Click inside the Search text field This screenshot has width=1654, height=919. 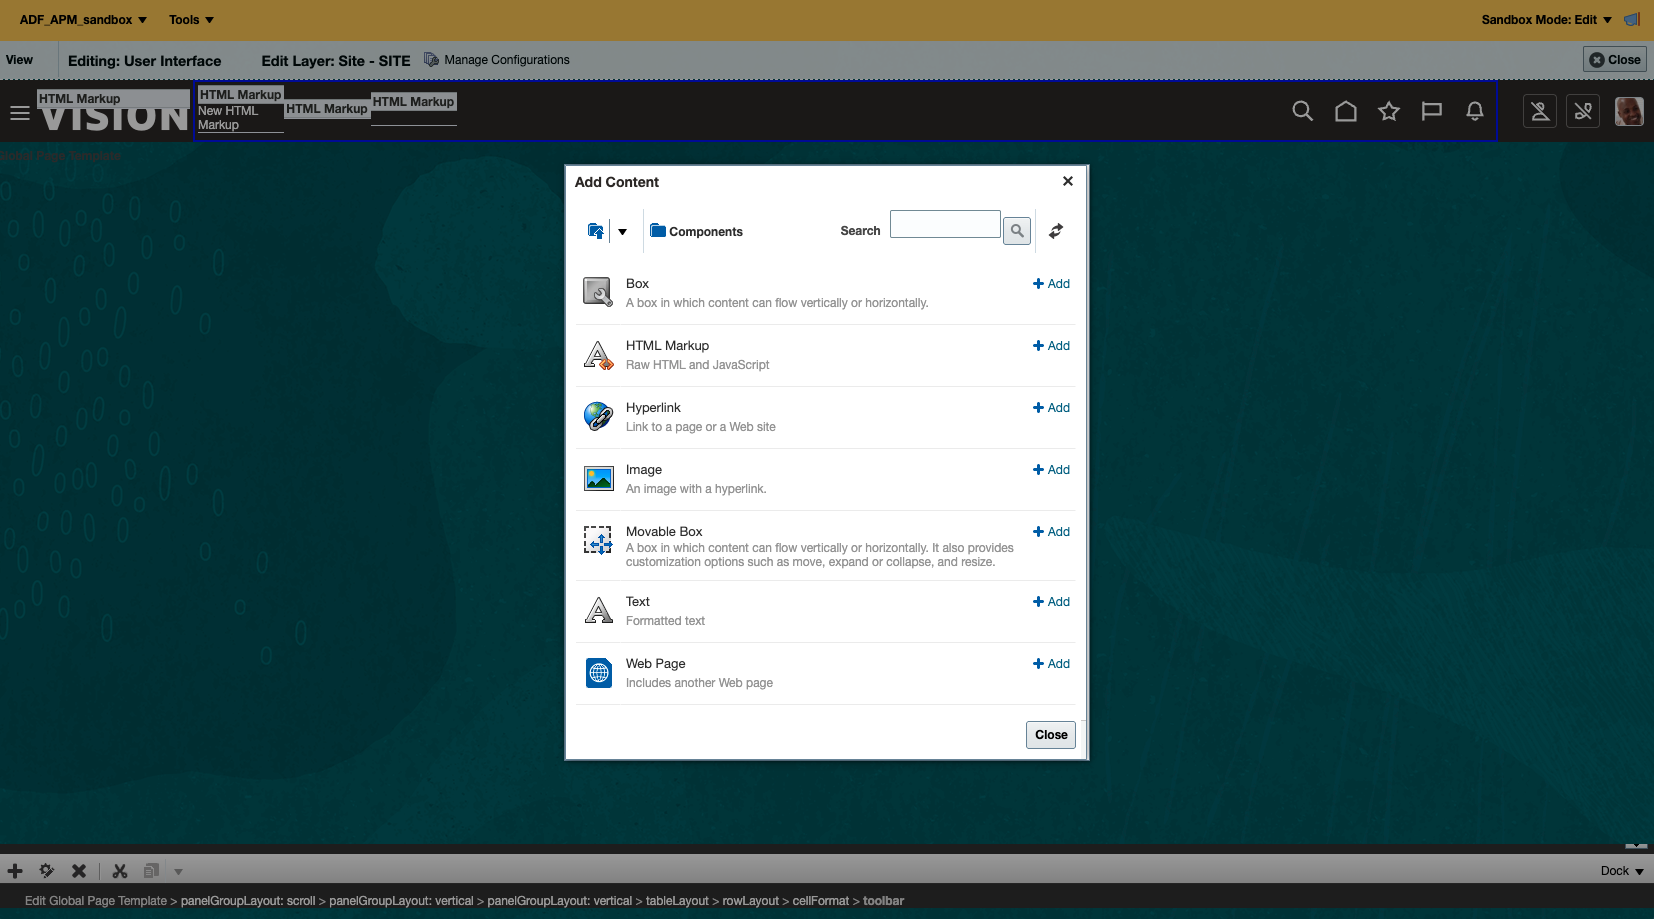tap(944, 224)
